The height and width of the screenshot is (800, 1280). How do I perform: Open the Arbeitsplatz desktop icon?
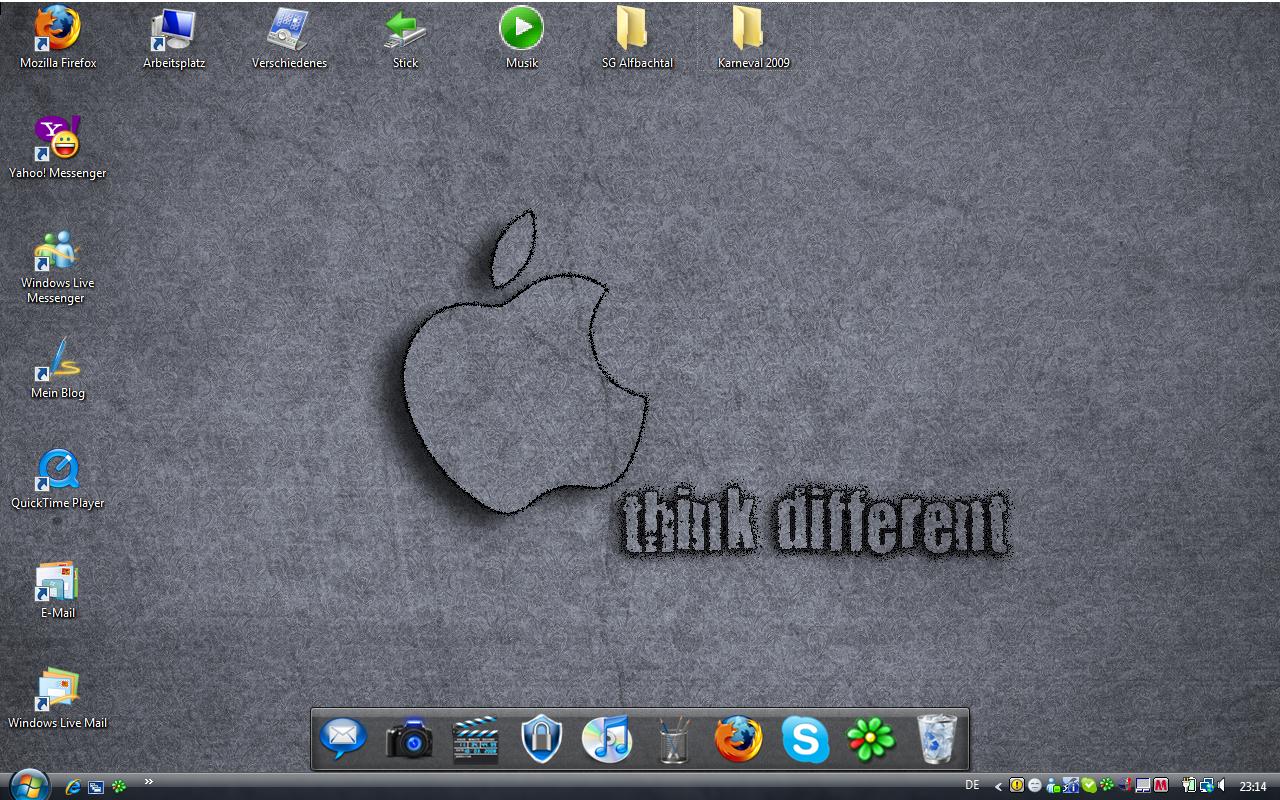(174, 39)
